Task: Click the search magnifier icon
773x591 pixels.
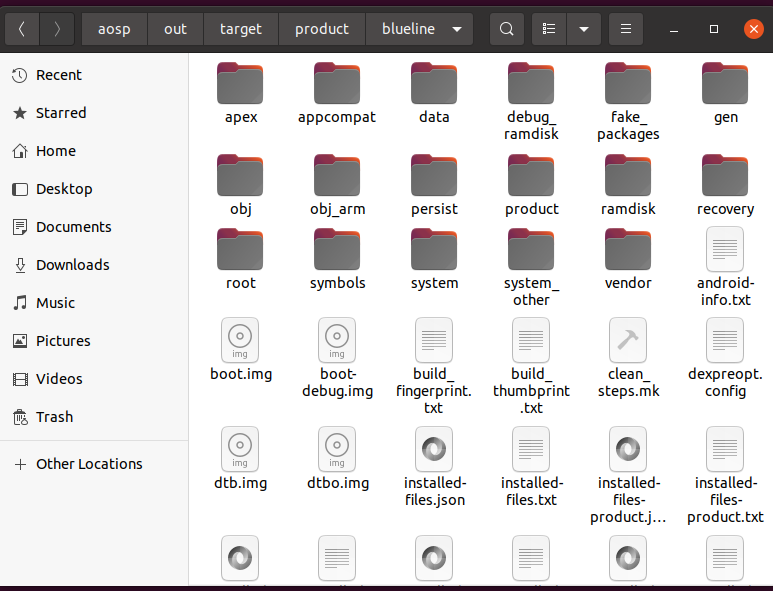Action: tap(507, 29)
